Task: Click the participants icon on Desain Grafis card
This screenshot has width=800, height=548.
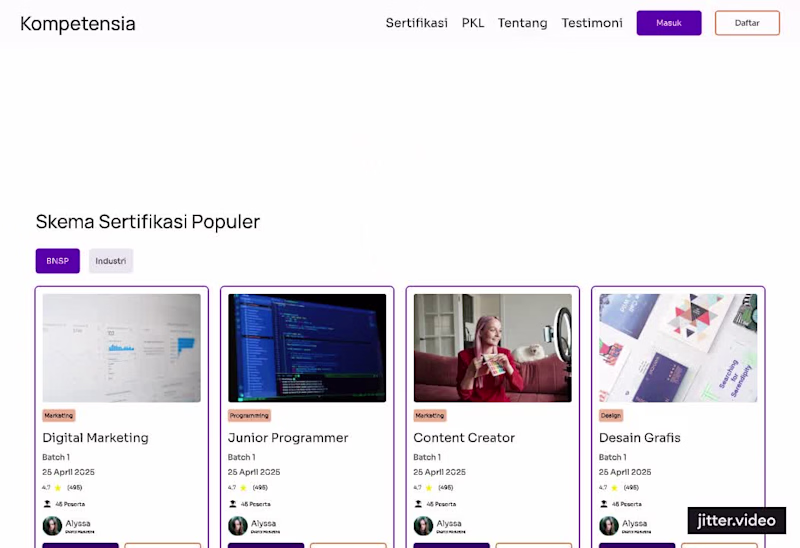Action: click(x=604, y=504)
